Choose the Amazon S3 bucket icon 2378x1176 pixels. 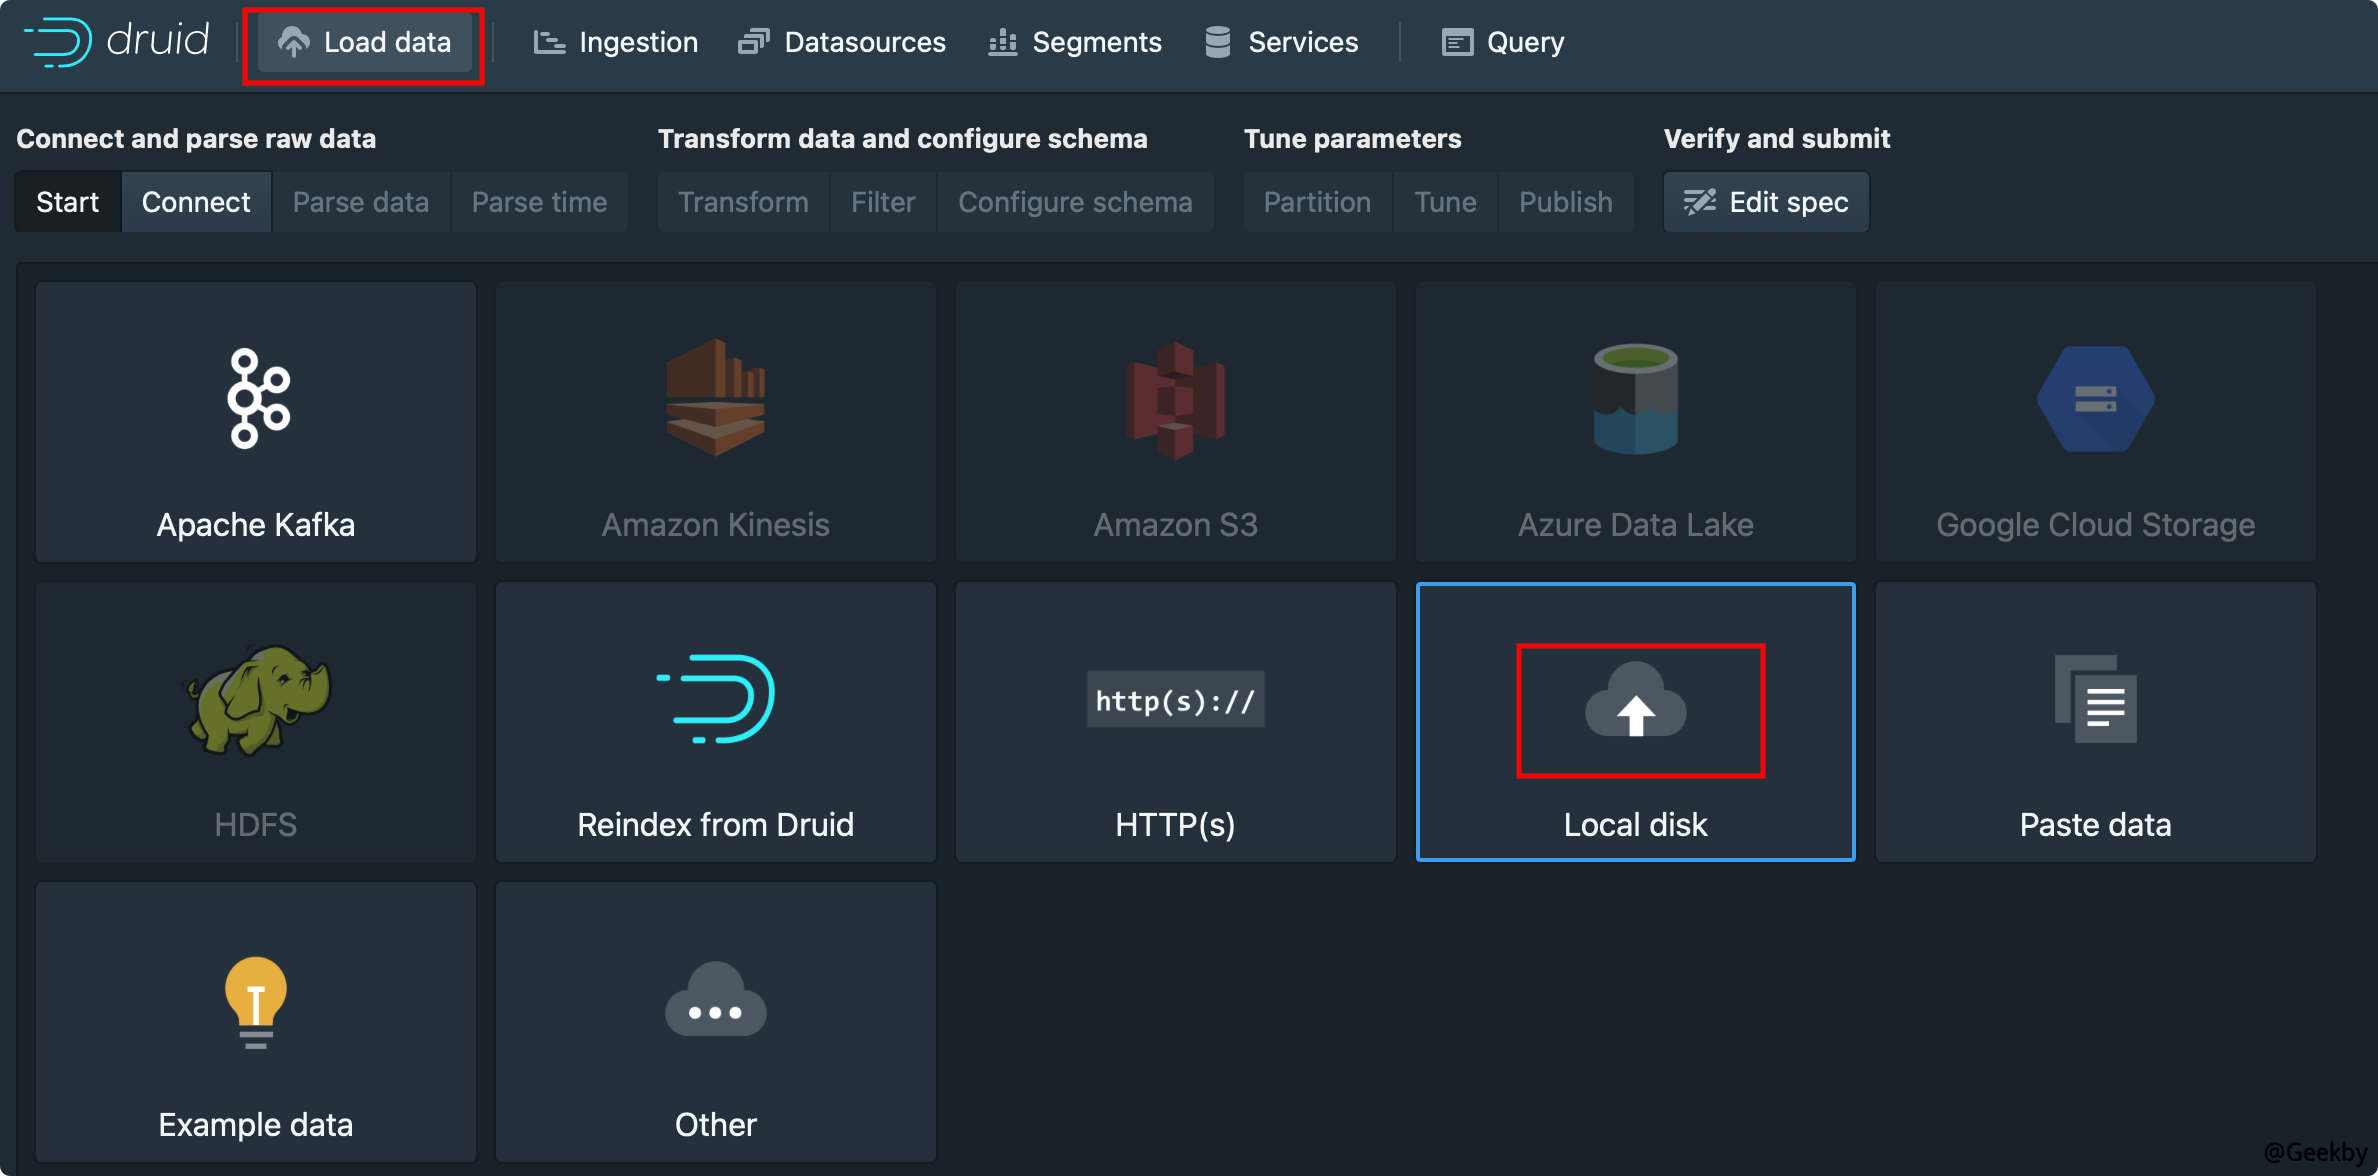(1176, 400)
